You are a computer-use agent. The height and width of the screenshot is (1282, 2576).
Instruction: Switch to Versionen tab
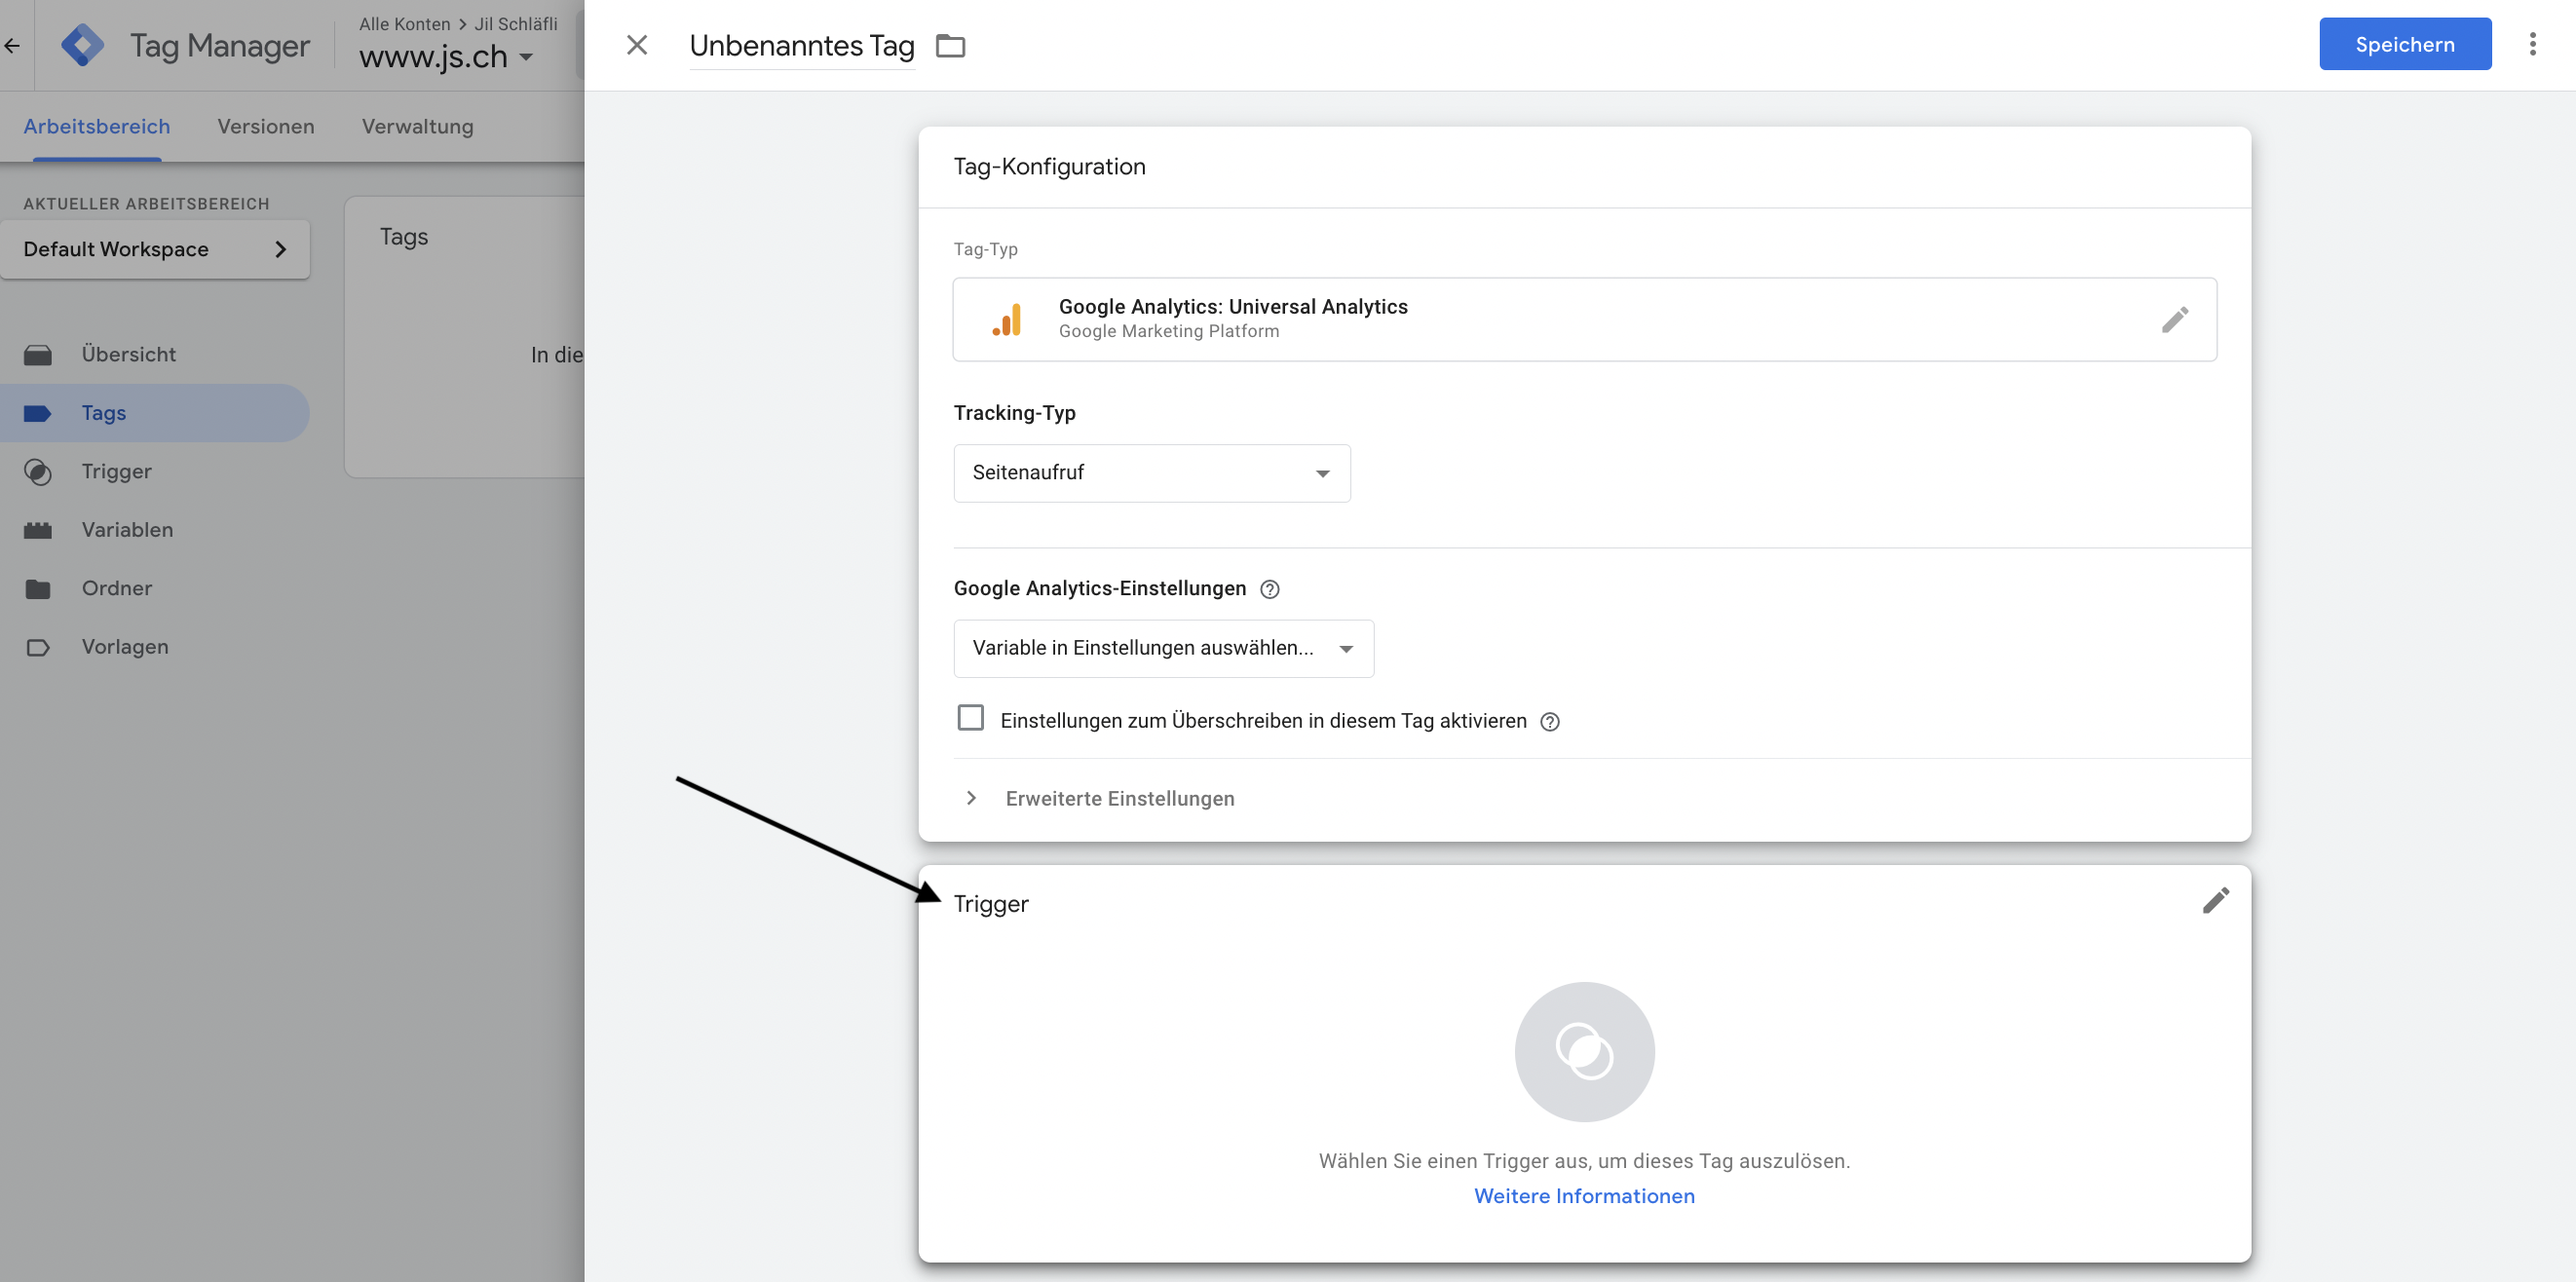pyautogui.click(x=266, y=127)
